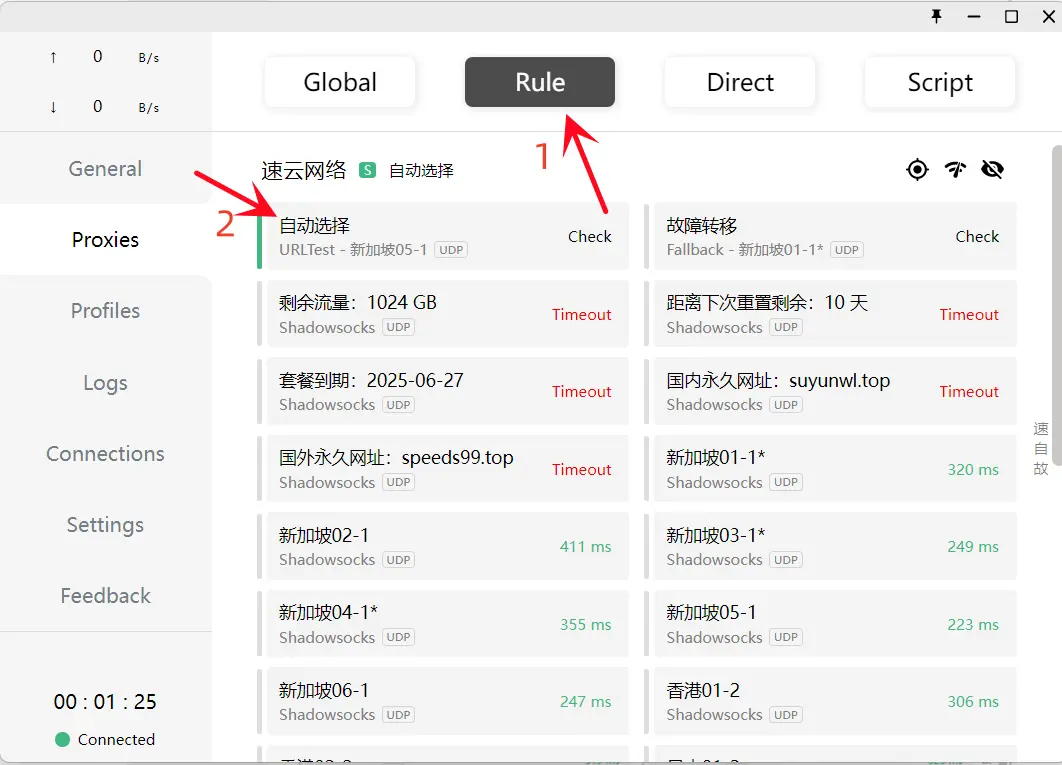The image size is (1062, 765).
Task: Open the Feedback page
Action: pyautogui.click(x=106, y=596)
